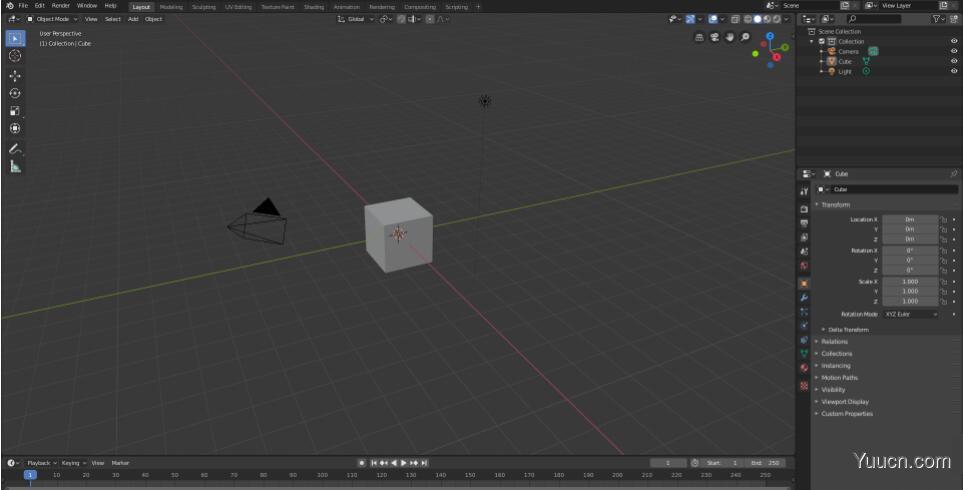Select the Move tool
963x490 pixels.
tap(15, 76)
